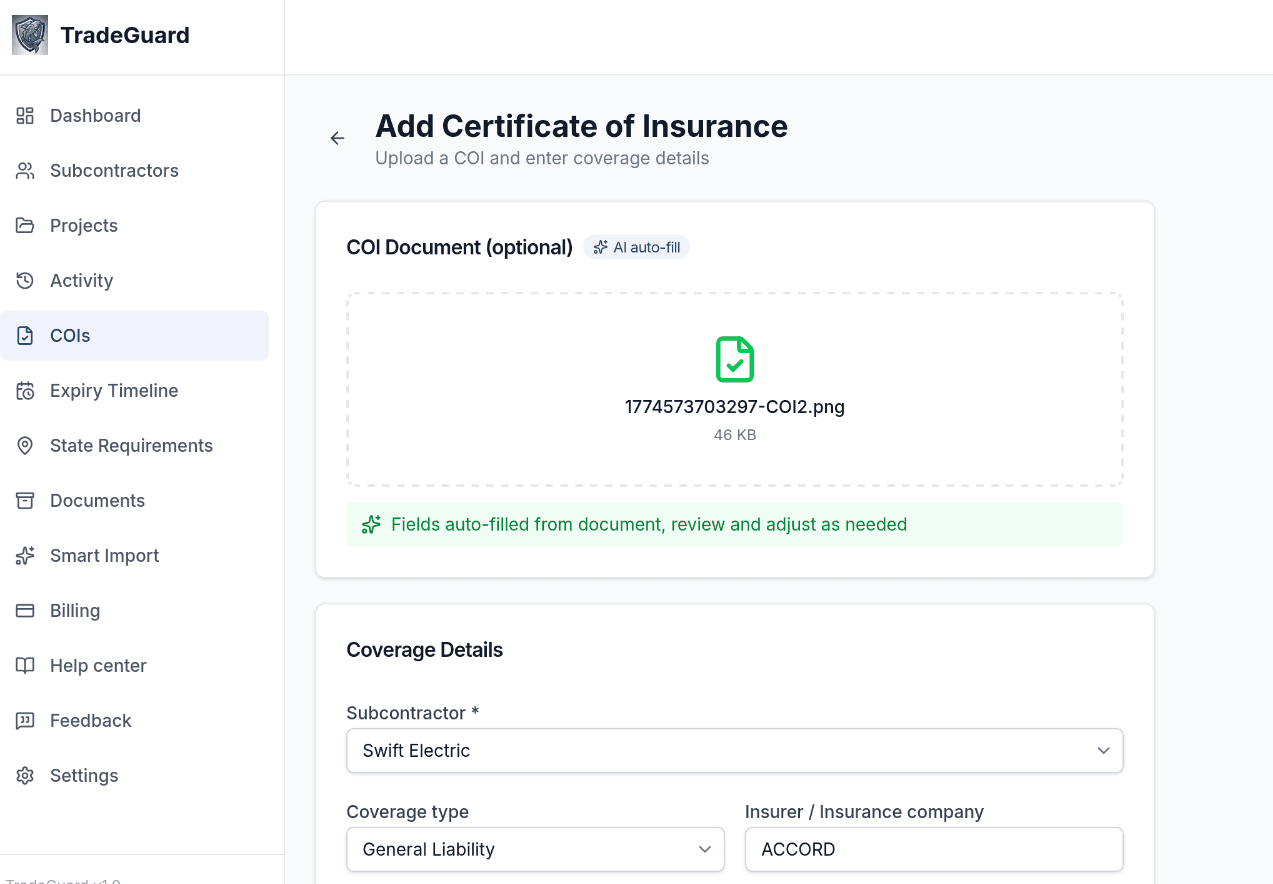Viewport: 1273px width, 884px height.
Task: Click the Billing credit card icon
Action: (x=25, y=611)
